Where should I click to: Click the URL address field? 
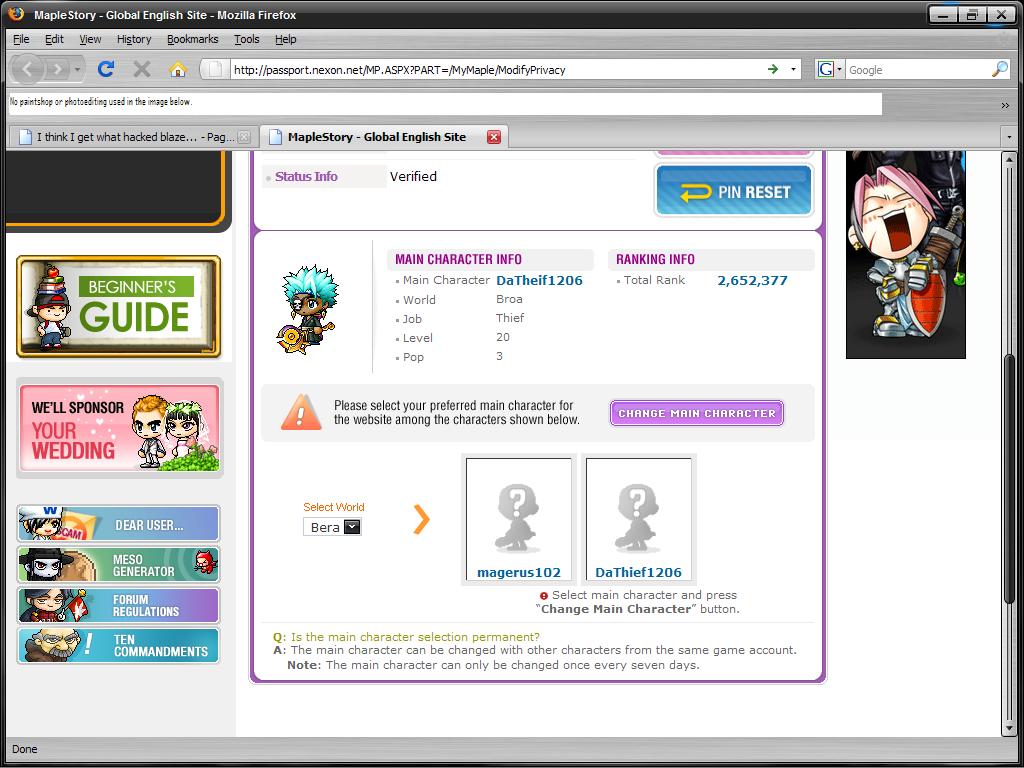(x=496, y=70)
